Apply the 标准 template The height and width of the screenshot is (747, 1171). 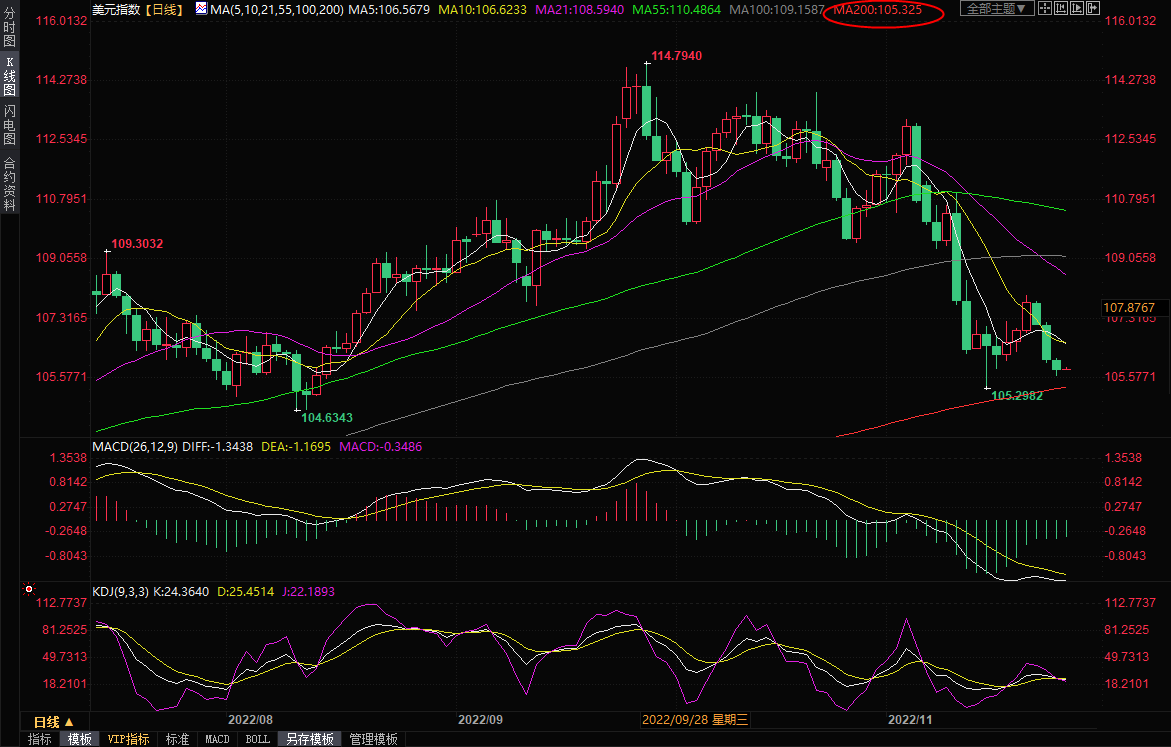(x=177, y=739)
